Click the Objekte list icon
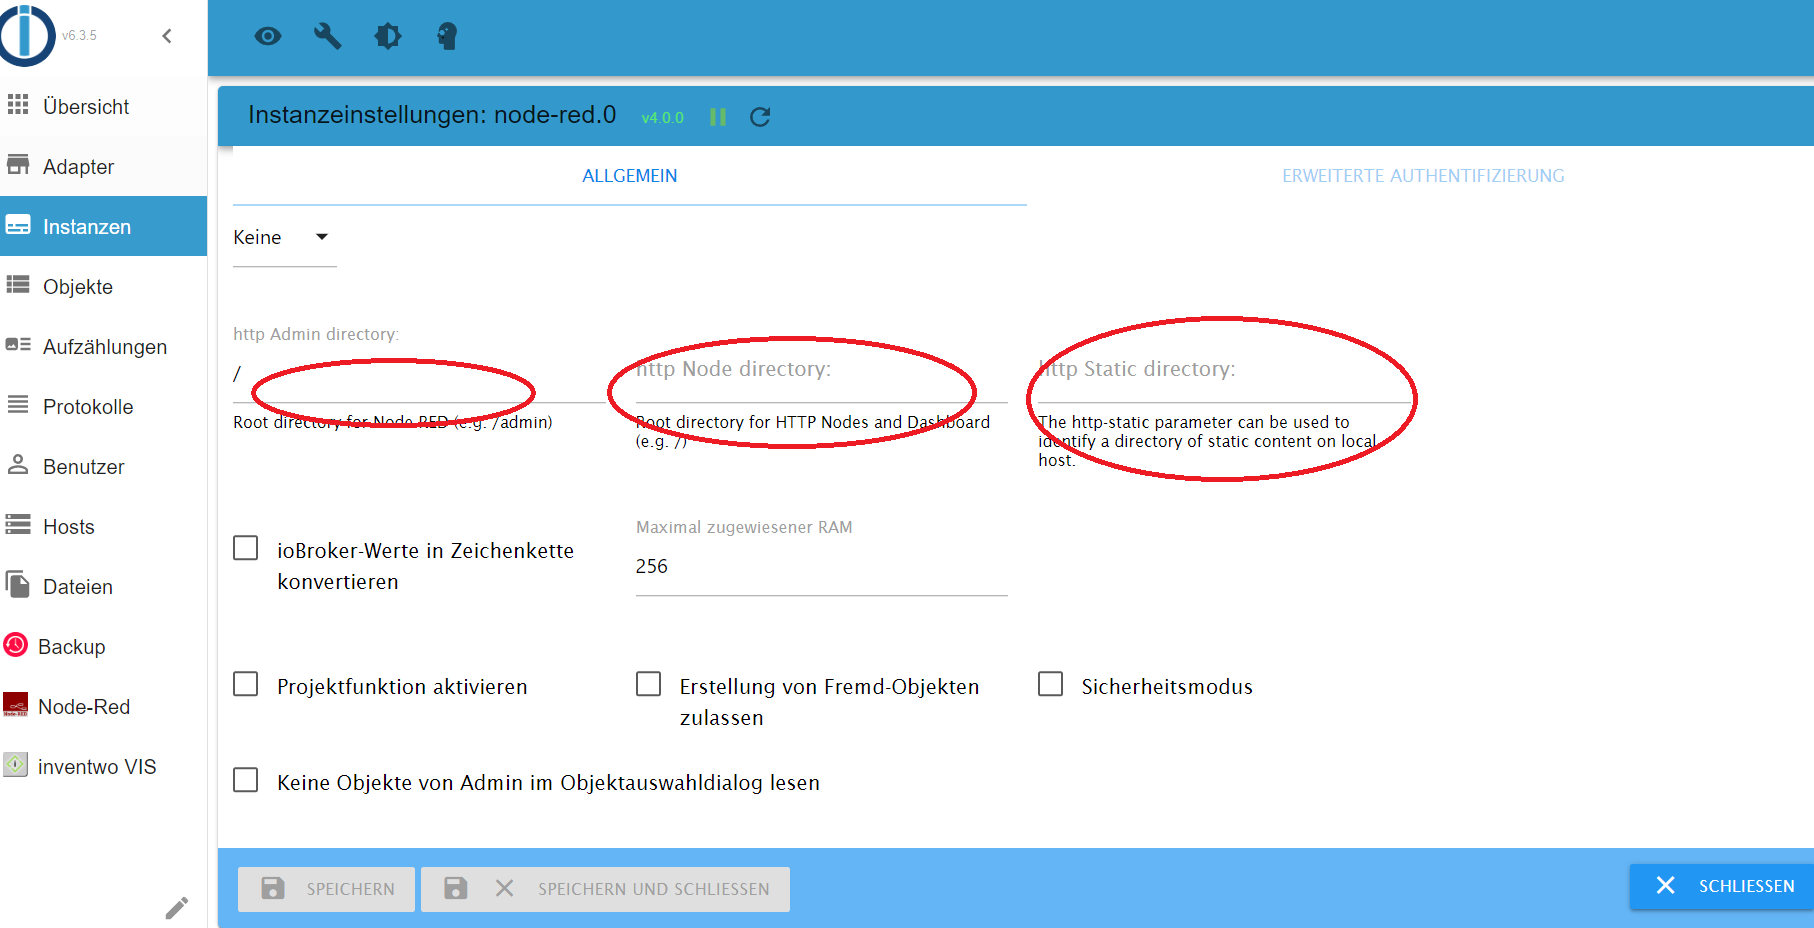The image size is (1814, 928). 18,285
